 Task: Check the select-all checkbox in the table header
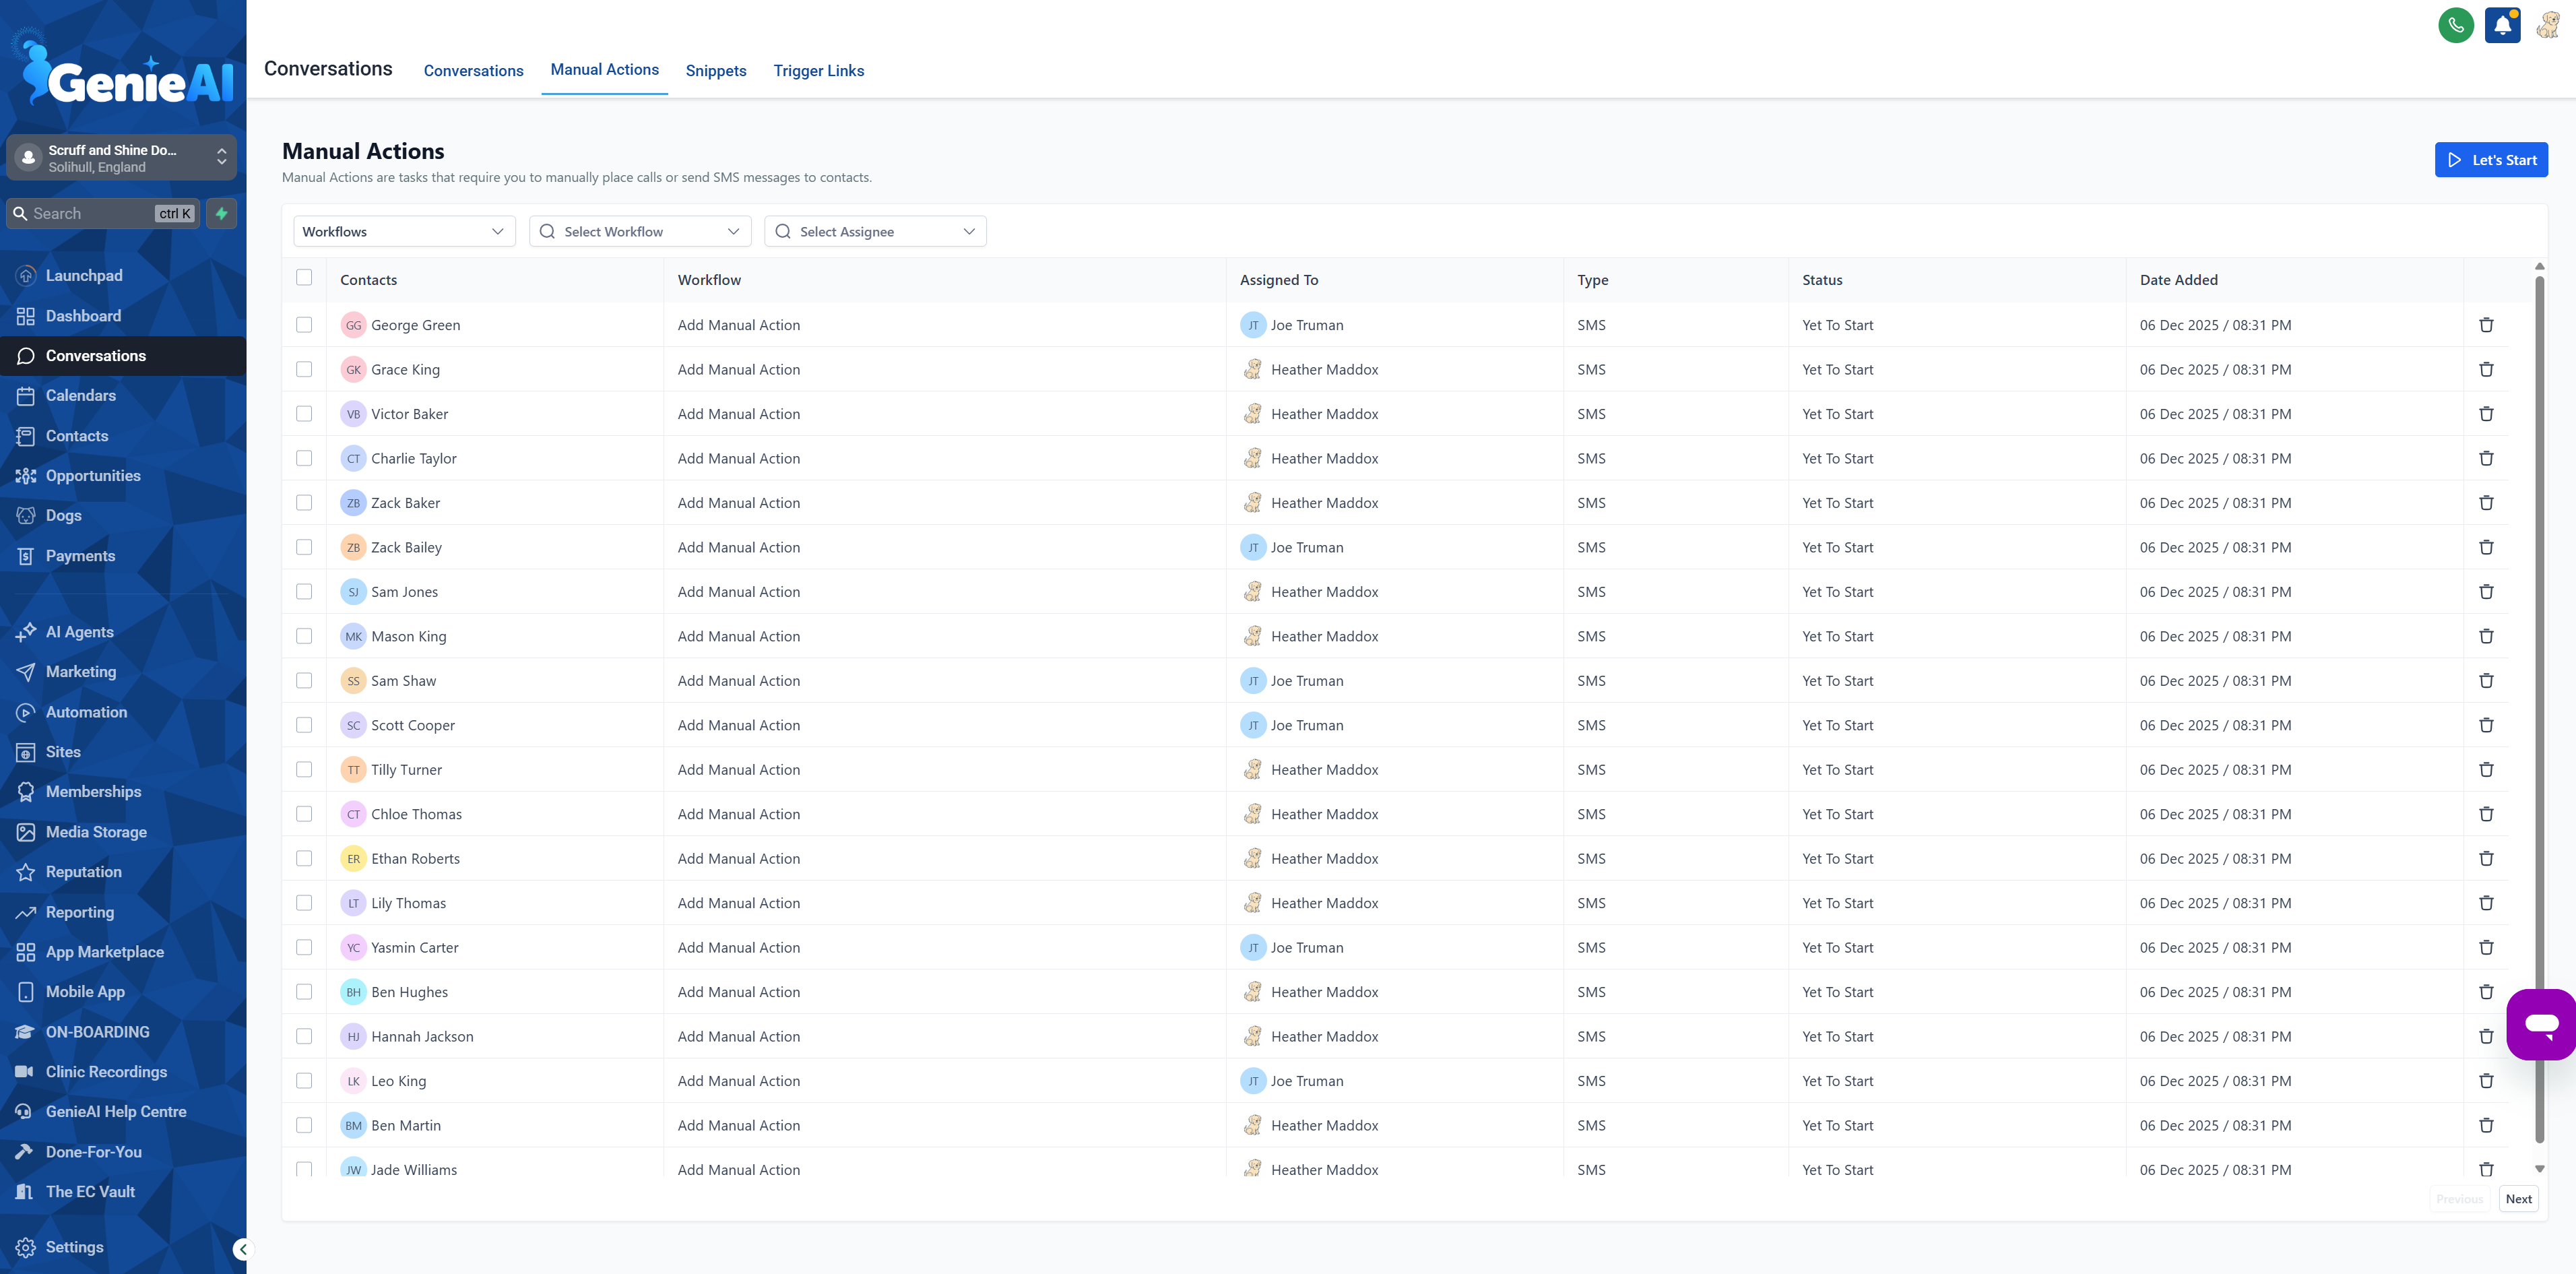(x=304, y=278)
